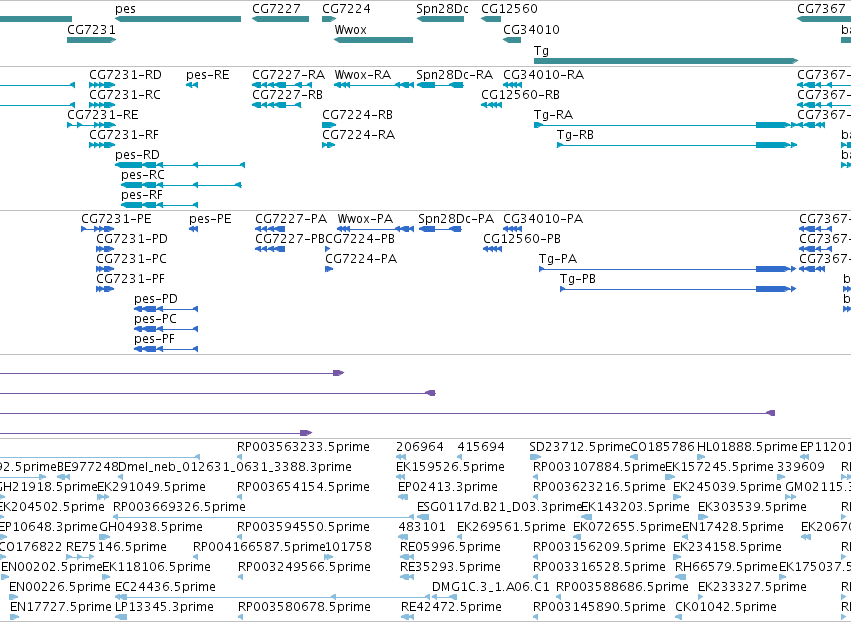Open the 206964 feature label
Image resolution: width=851 pixels, height=622 pixels.
[x=420, y=447]
